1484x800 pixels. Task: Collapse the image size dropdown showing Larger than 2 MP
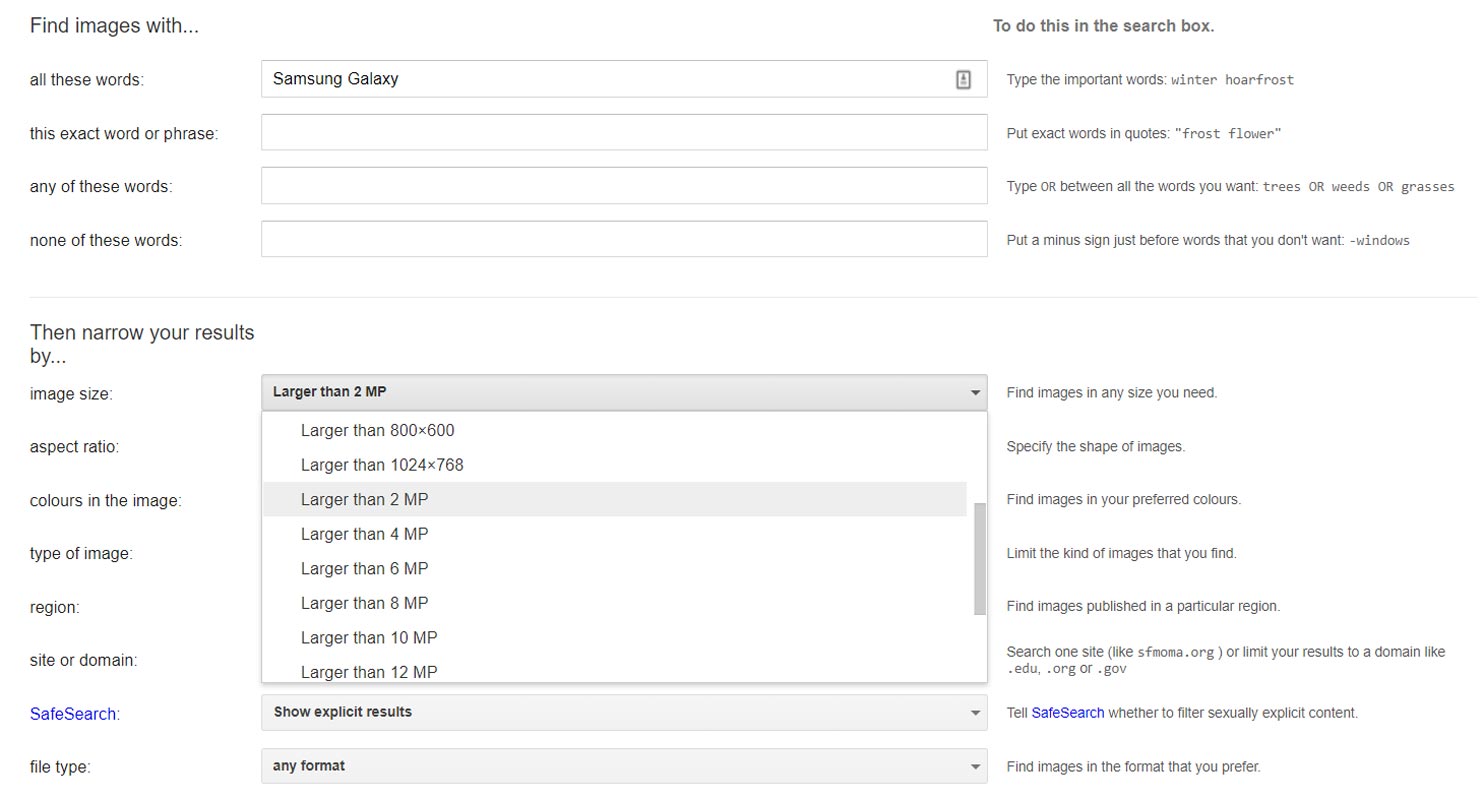(624, 393)
